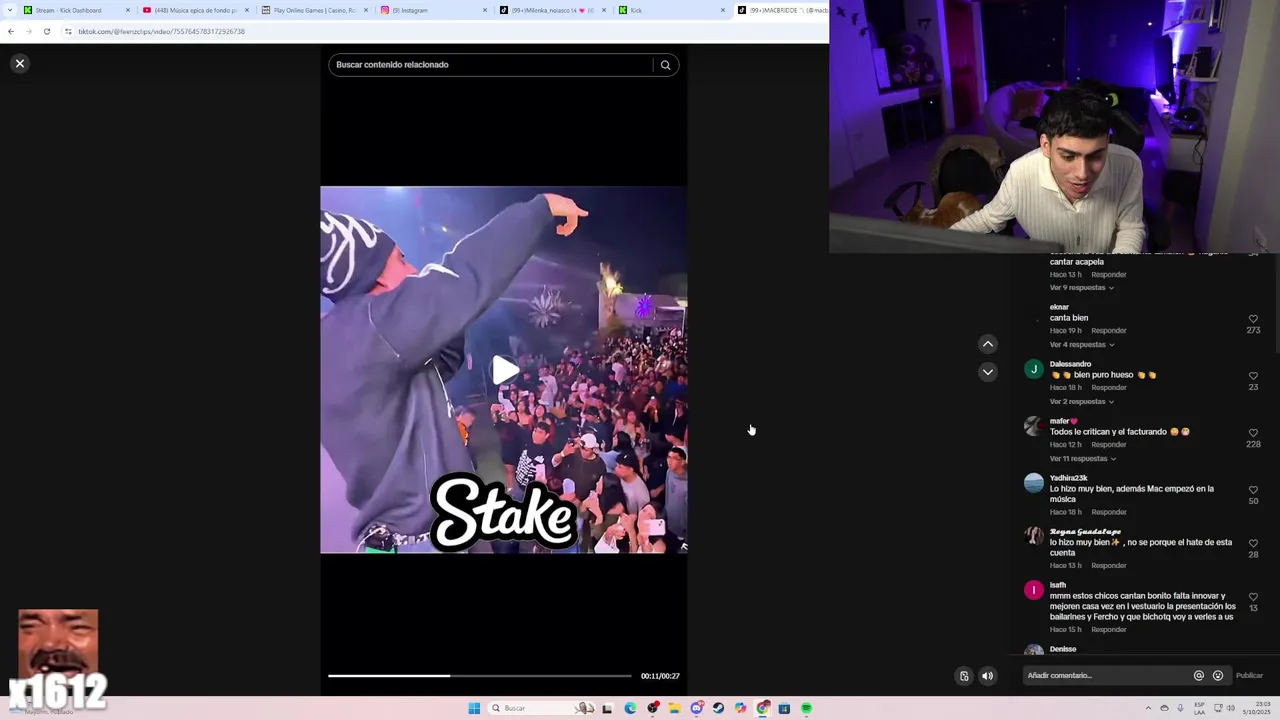Screen dimensions: 1280x720
Task: Reply to isafh's comment
Action: tap(1109, 630)
